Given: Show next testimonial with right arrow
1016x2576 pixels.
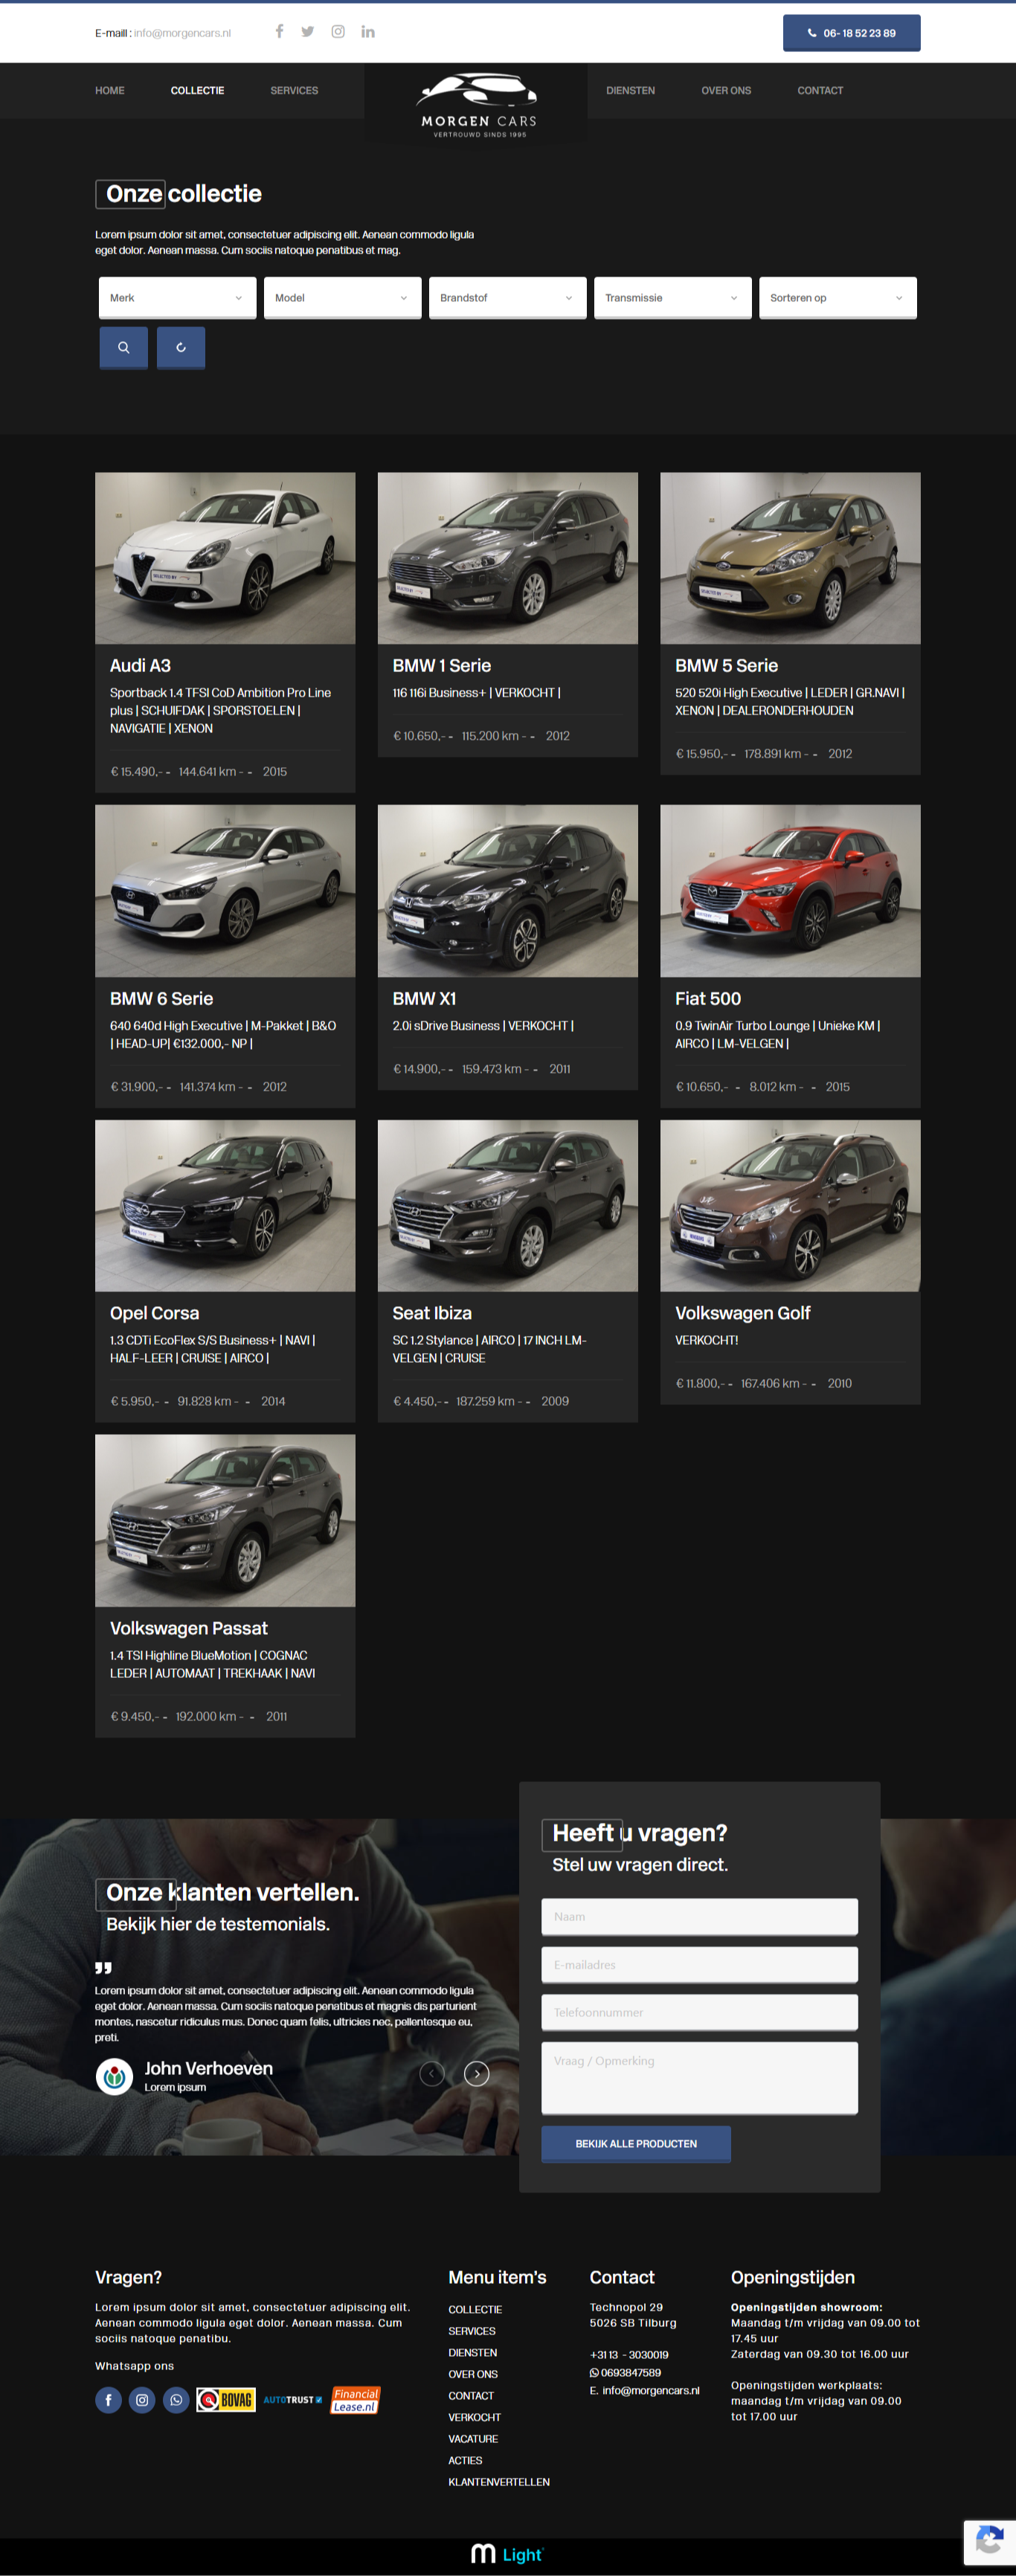Looking at the screenshot, I should click(x=477, y=2074).
